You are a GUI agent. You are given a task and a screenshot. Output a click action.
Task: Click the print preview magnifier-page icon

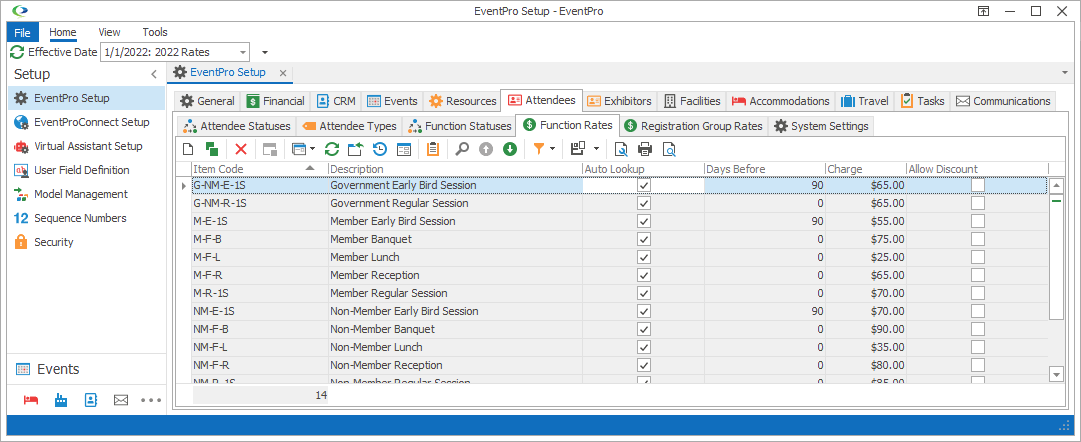pyautogui.click(x=668, y=148)
